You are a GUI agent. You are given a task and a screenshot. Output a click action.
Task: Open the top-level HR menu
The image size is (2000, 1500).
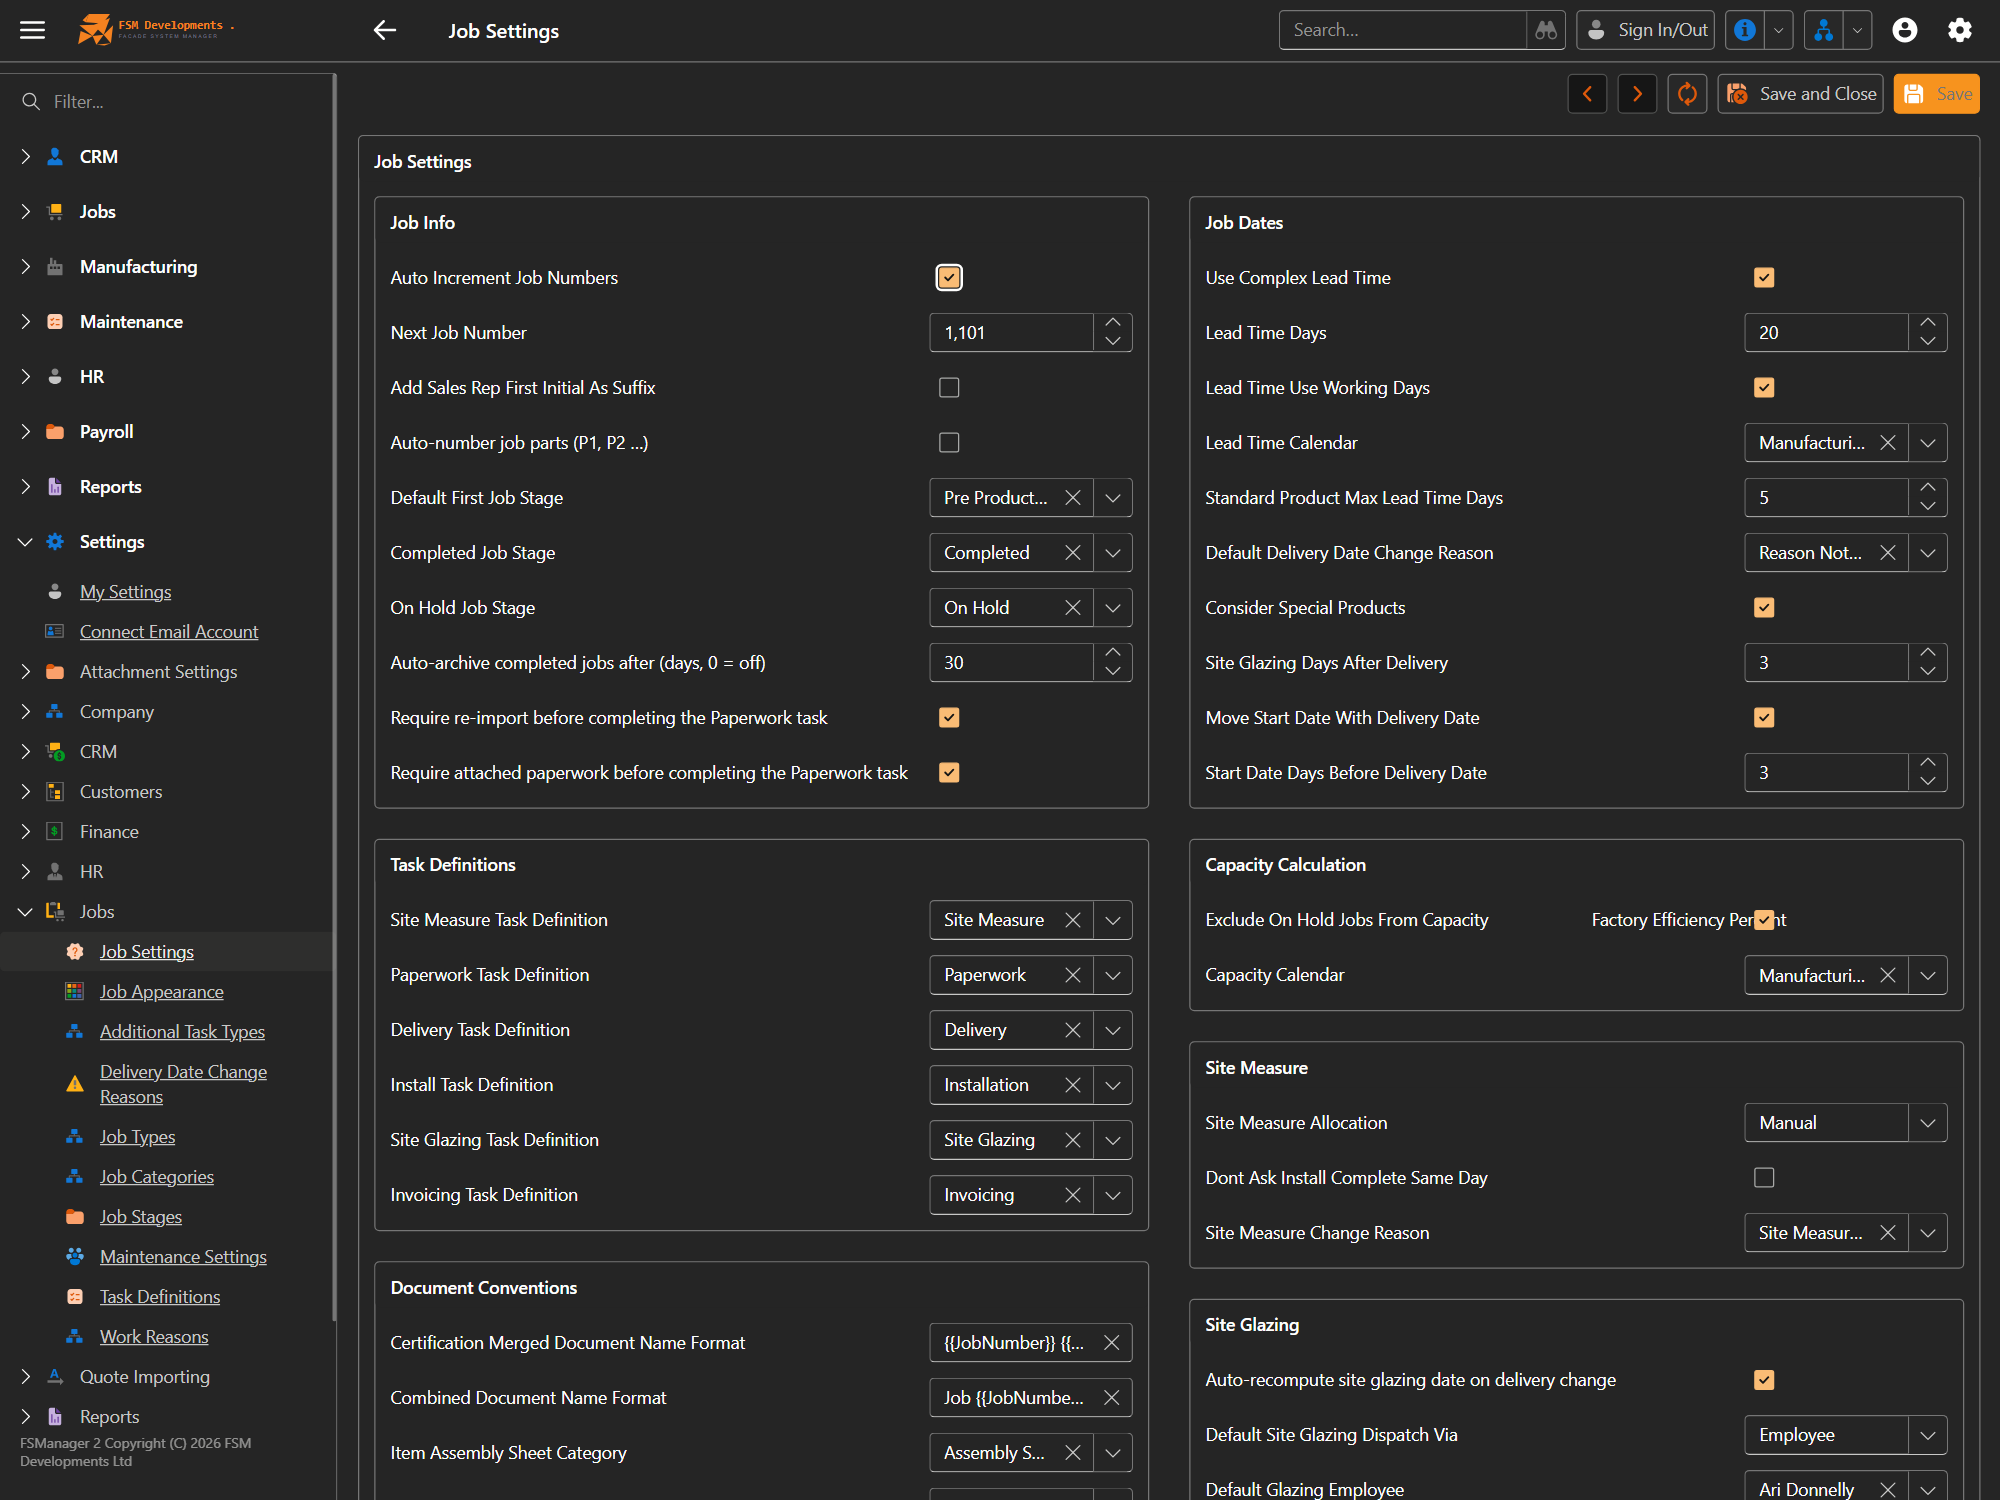click(92, 377)
